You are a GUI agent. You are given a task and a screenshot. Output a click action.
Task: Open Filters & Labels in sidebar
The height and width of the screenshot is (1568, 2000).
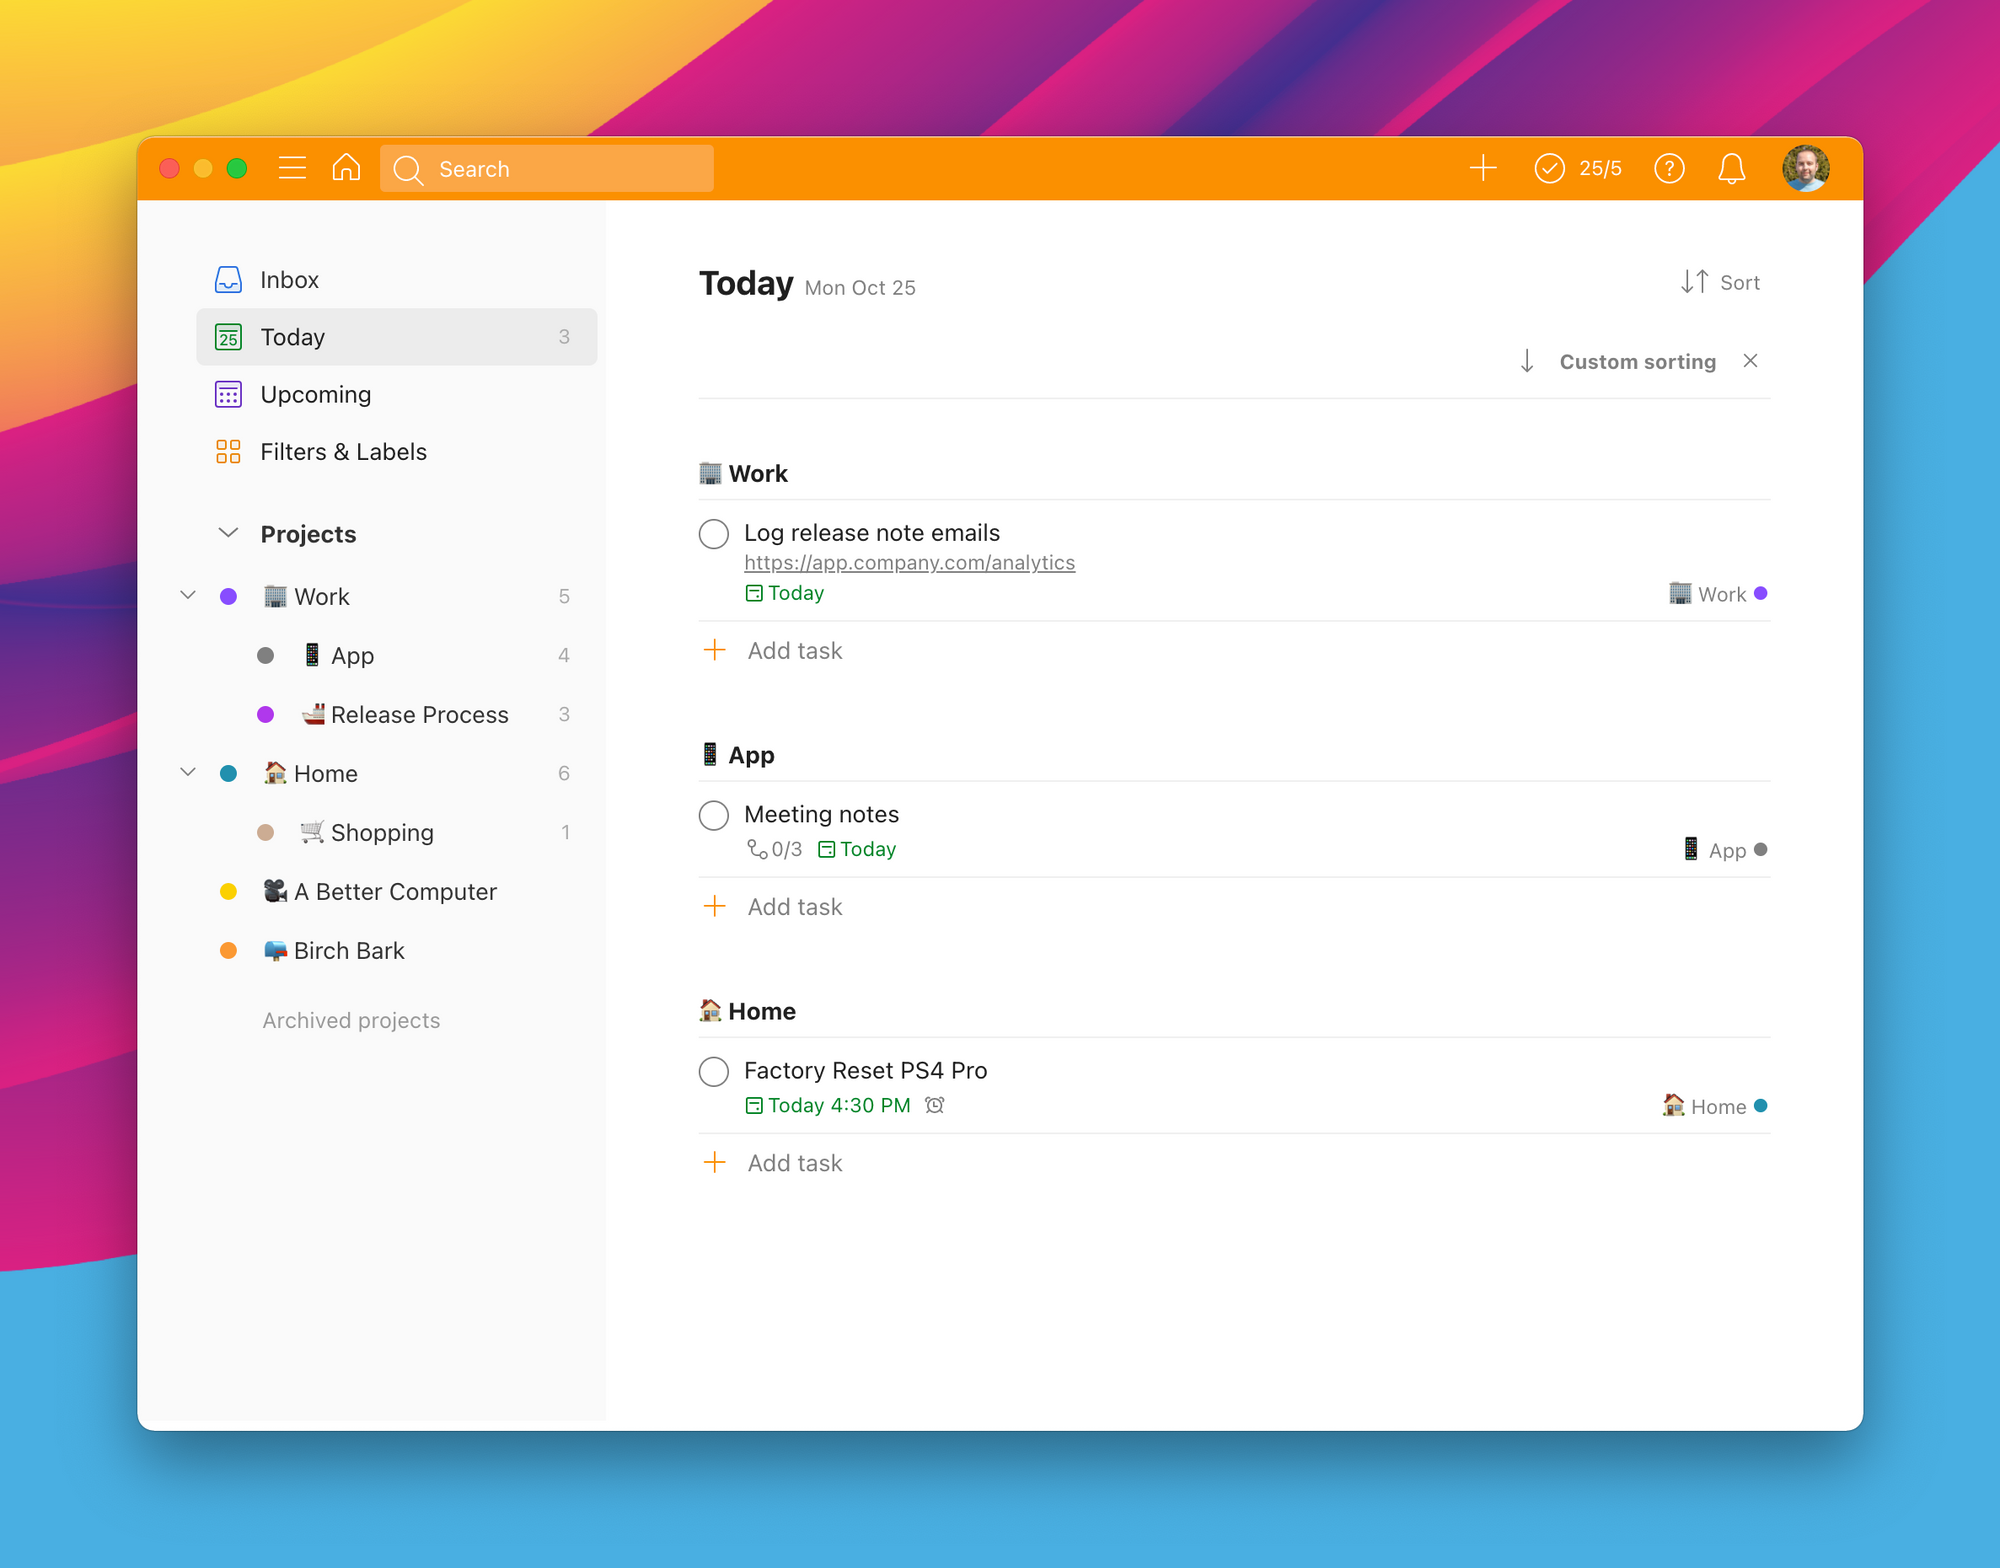coord(342,452)
